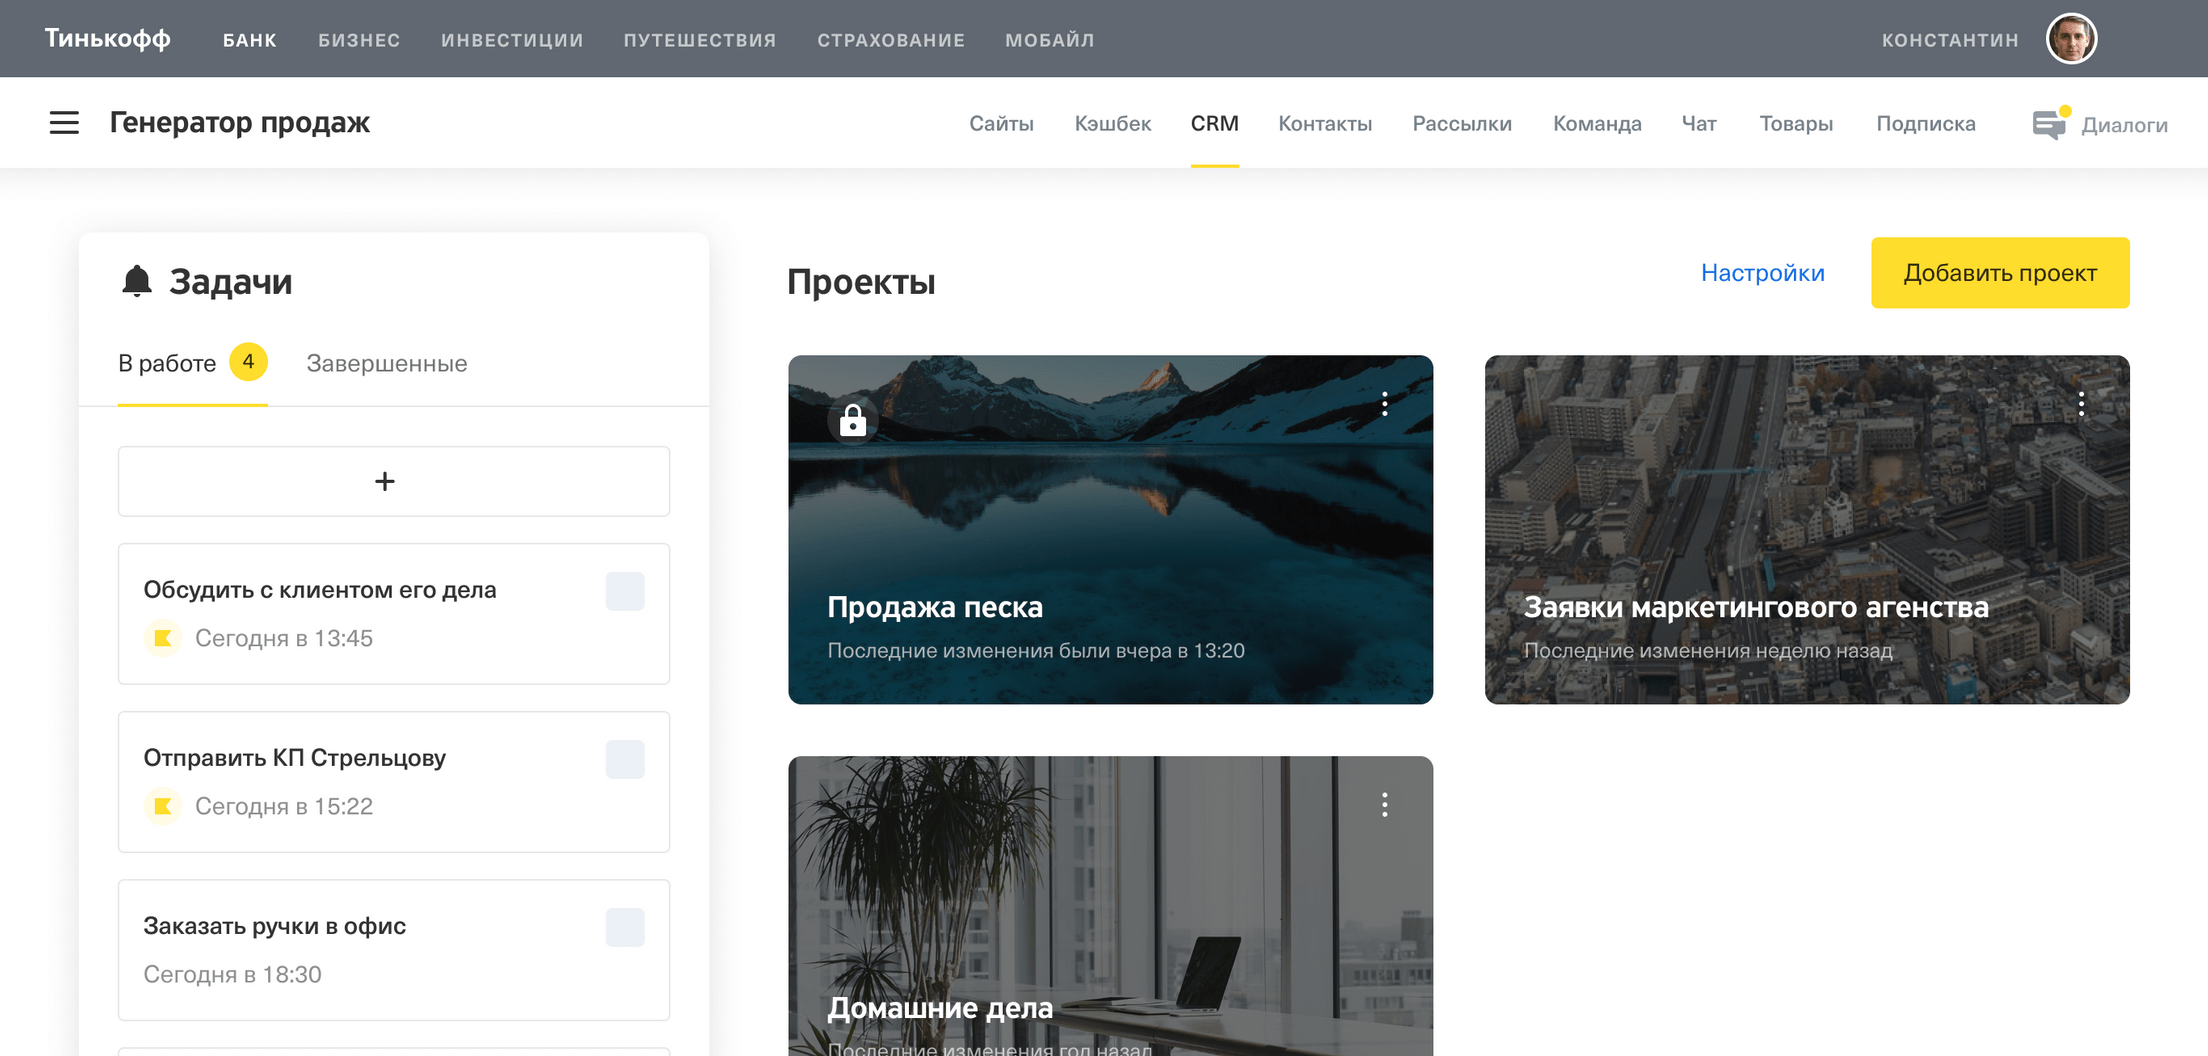Click the Тинькофф logo
The image size is (2208, 1056).
tap(108, 38)
